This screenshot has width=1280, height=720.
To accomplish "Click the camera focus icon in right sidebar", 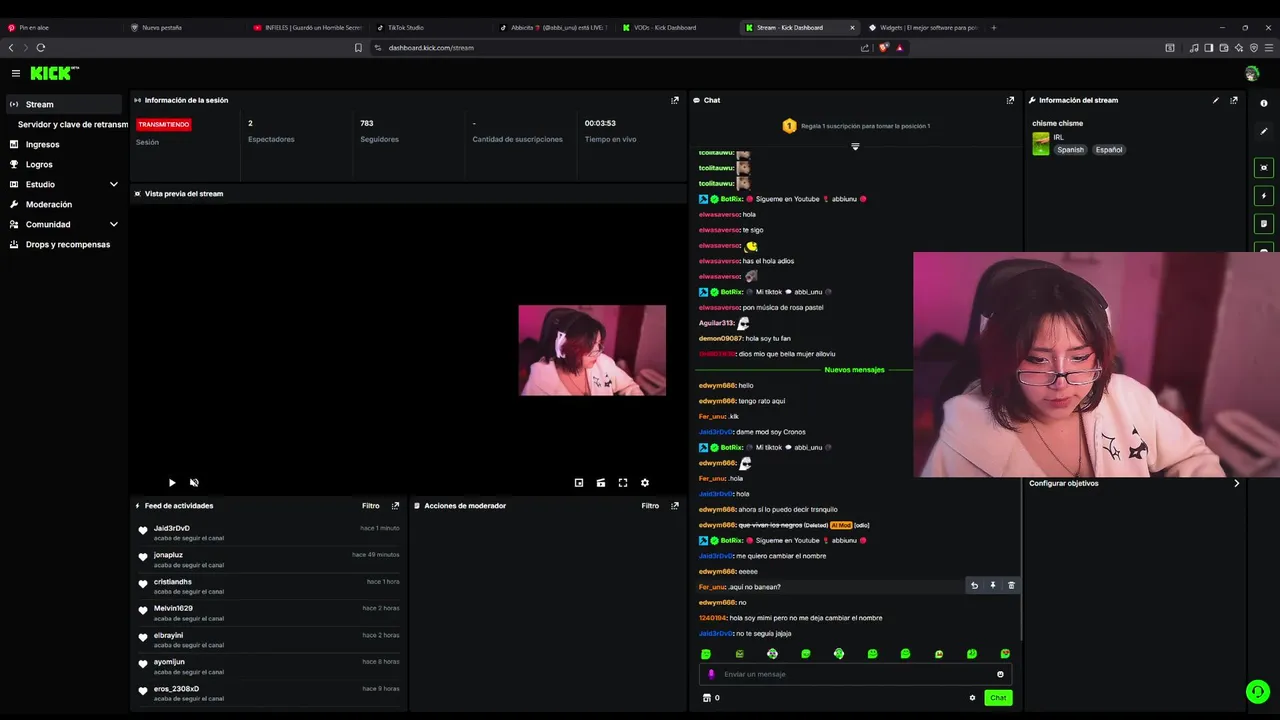I will pyautogui.click(x=1264, y=168).
